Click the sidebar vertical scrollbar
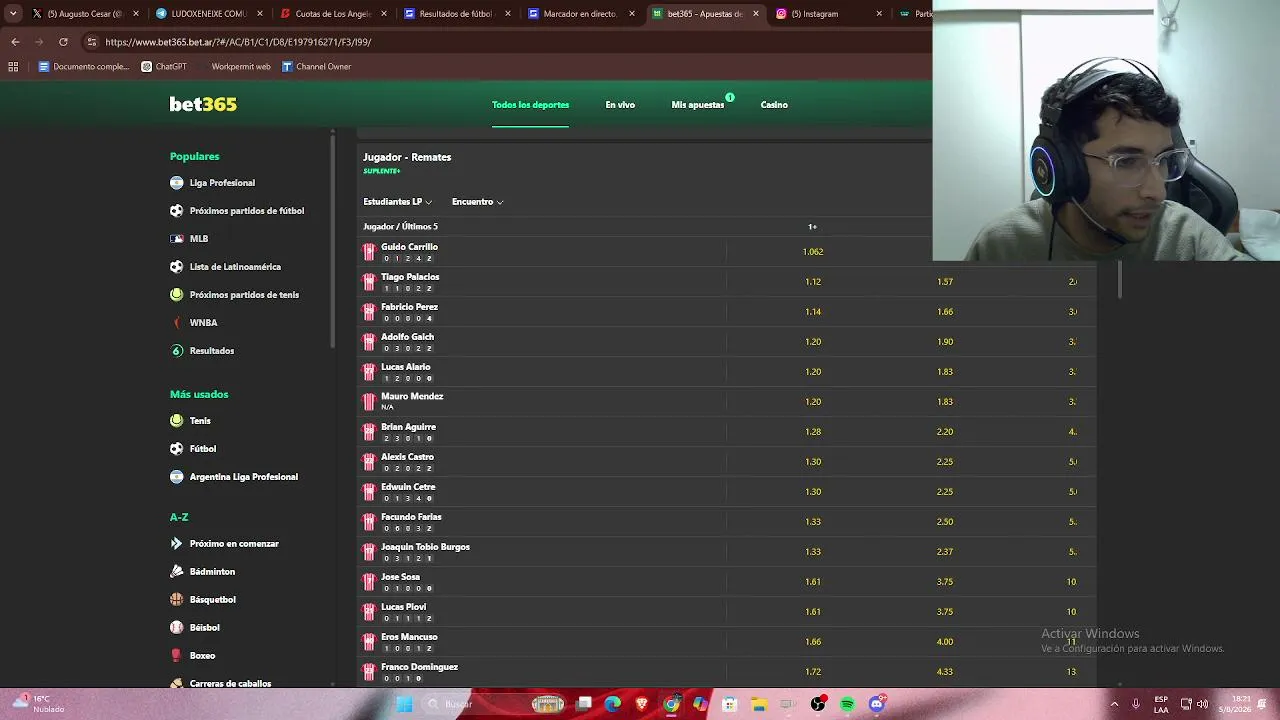 pyautogui.click(x=333, y=240)
